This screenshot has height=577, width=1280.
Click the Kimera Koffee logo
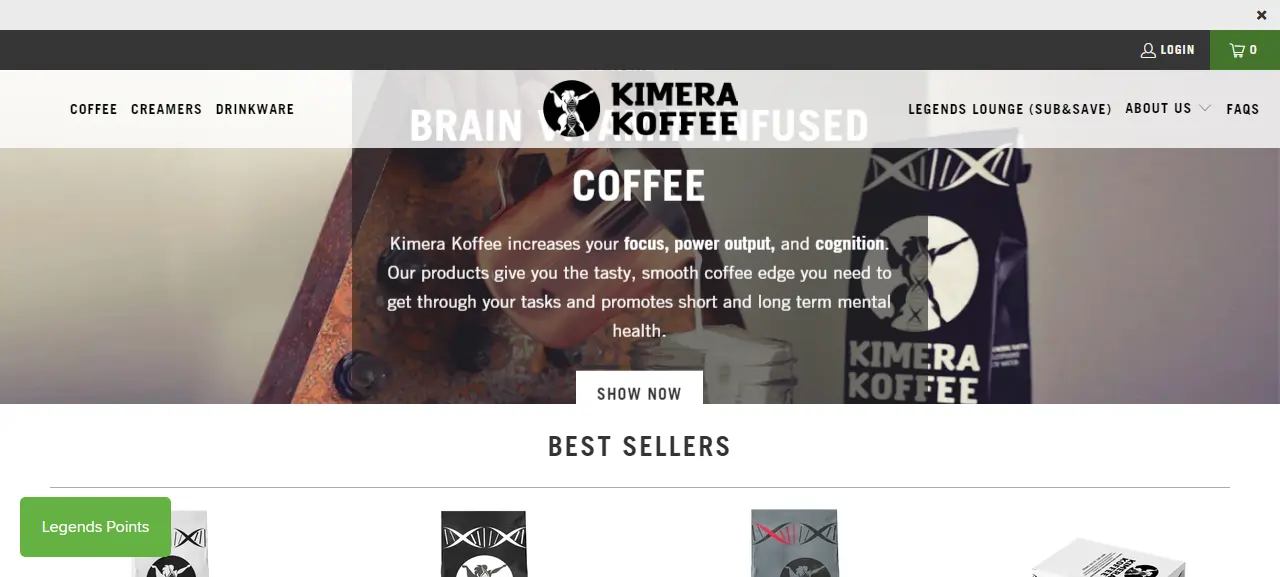(x=640, y=108)
